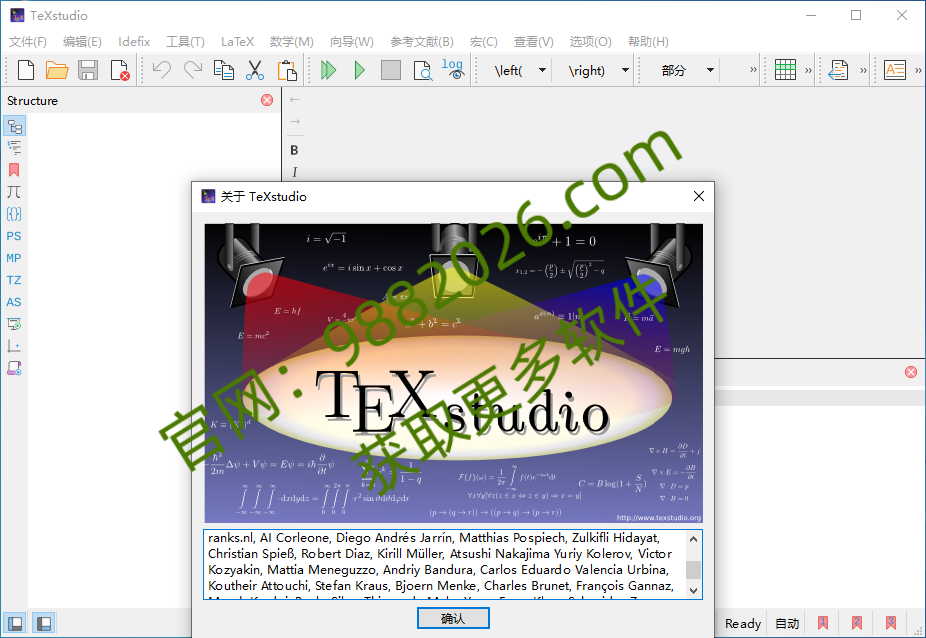This screenshot has width=926, height=638.
Task: Click 确认 button in About dialog
Action: (453, 619)
